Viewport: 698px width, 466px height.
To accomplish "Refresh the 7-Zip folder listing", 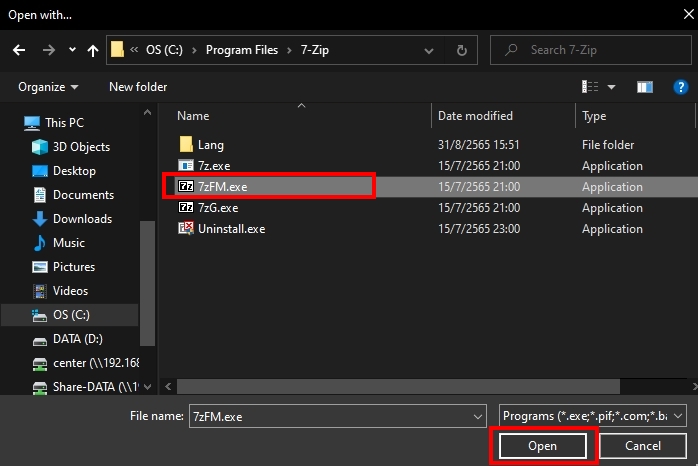I will coord(460,49).
